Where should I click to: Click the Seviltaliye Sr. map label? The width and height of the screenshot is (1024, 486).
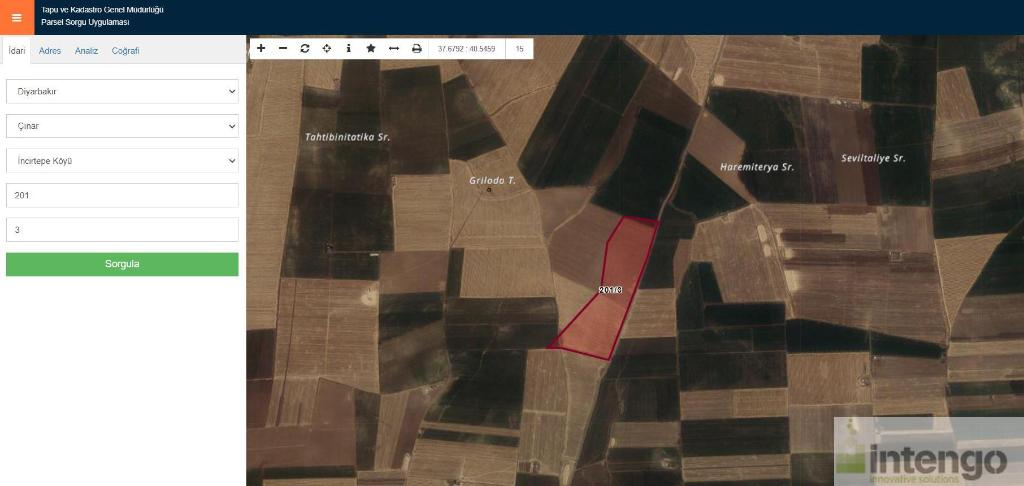click(874, 158)
